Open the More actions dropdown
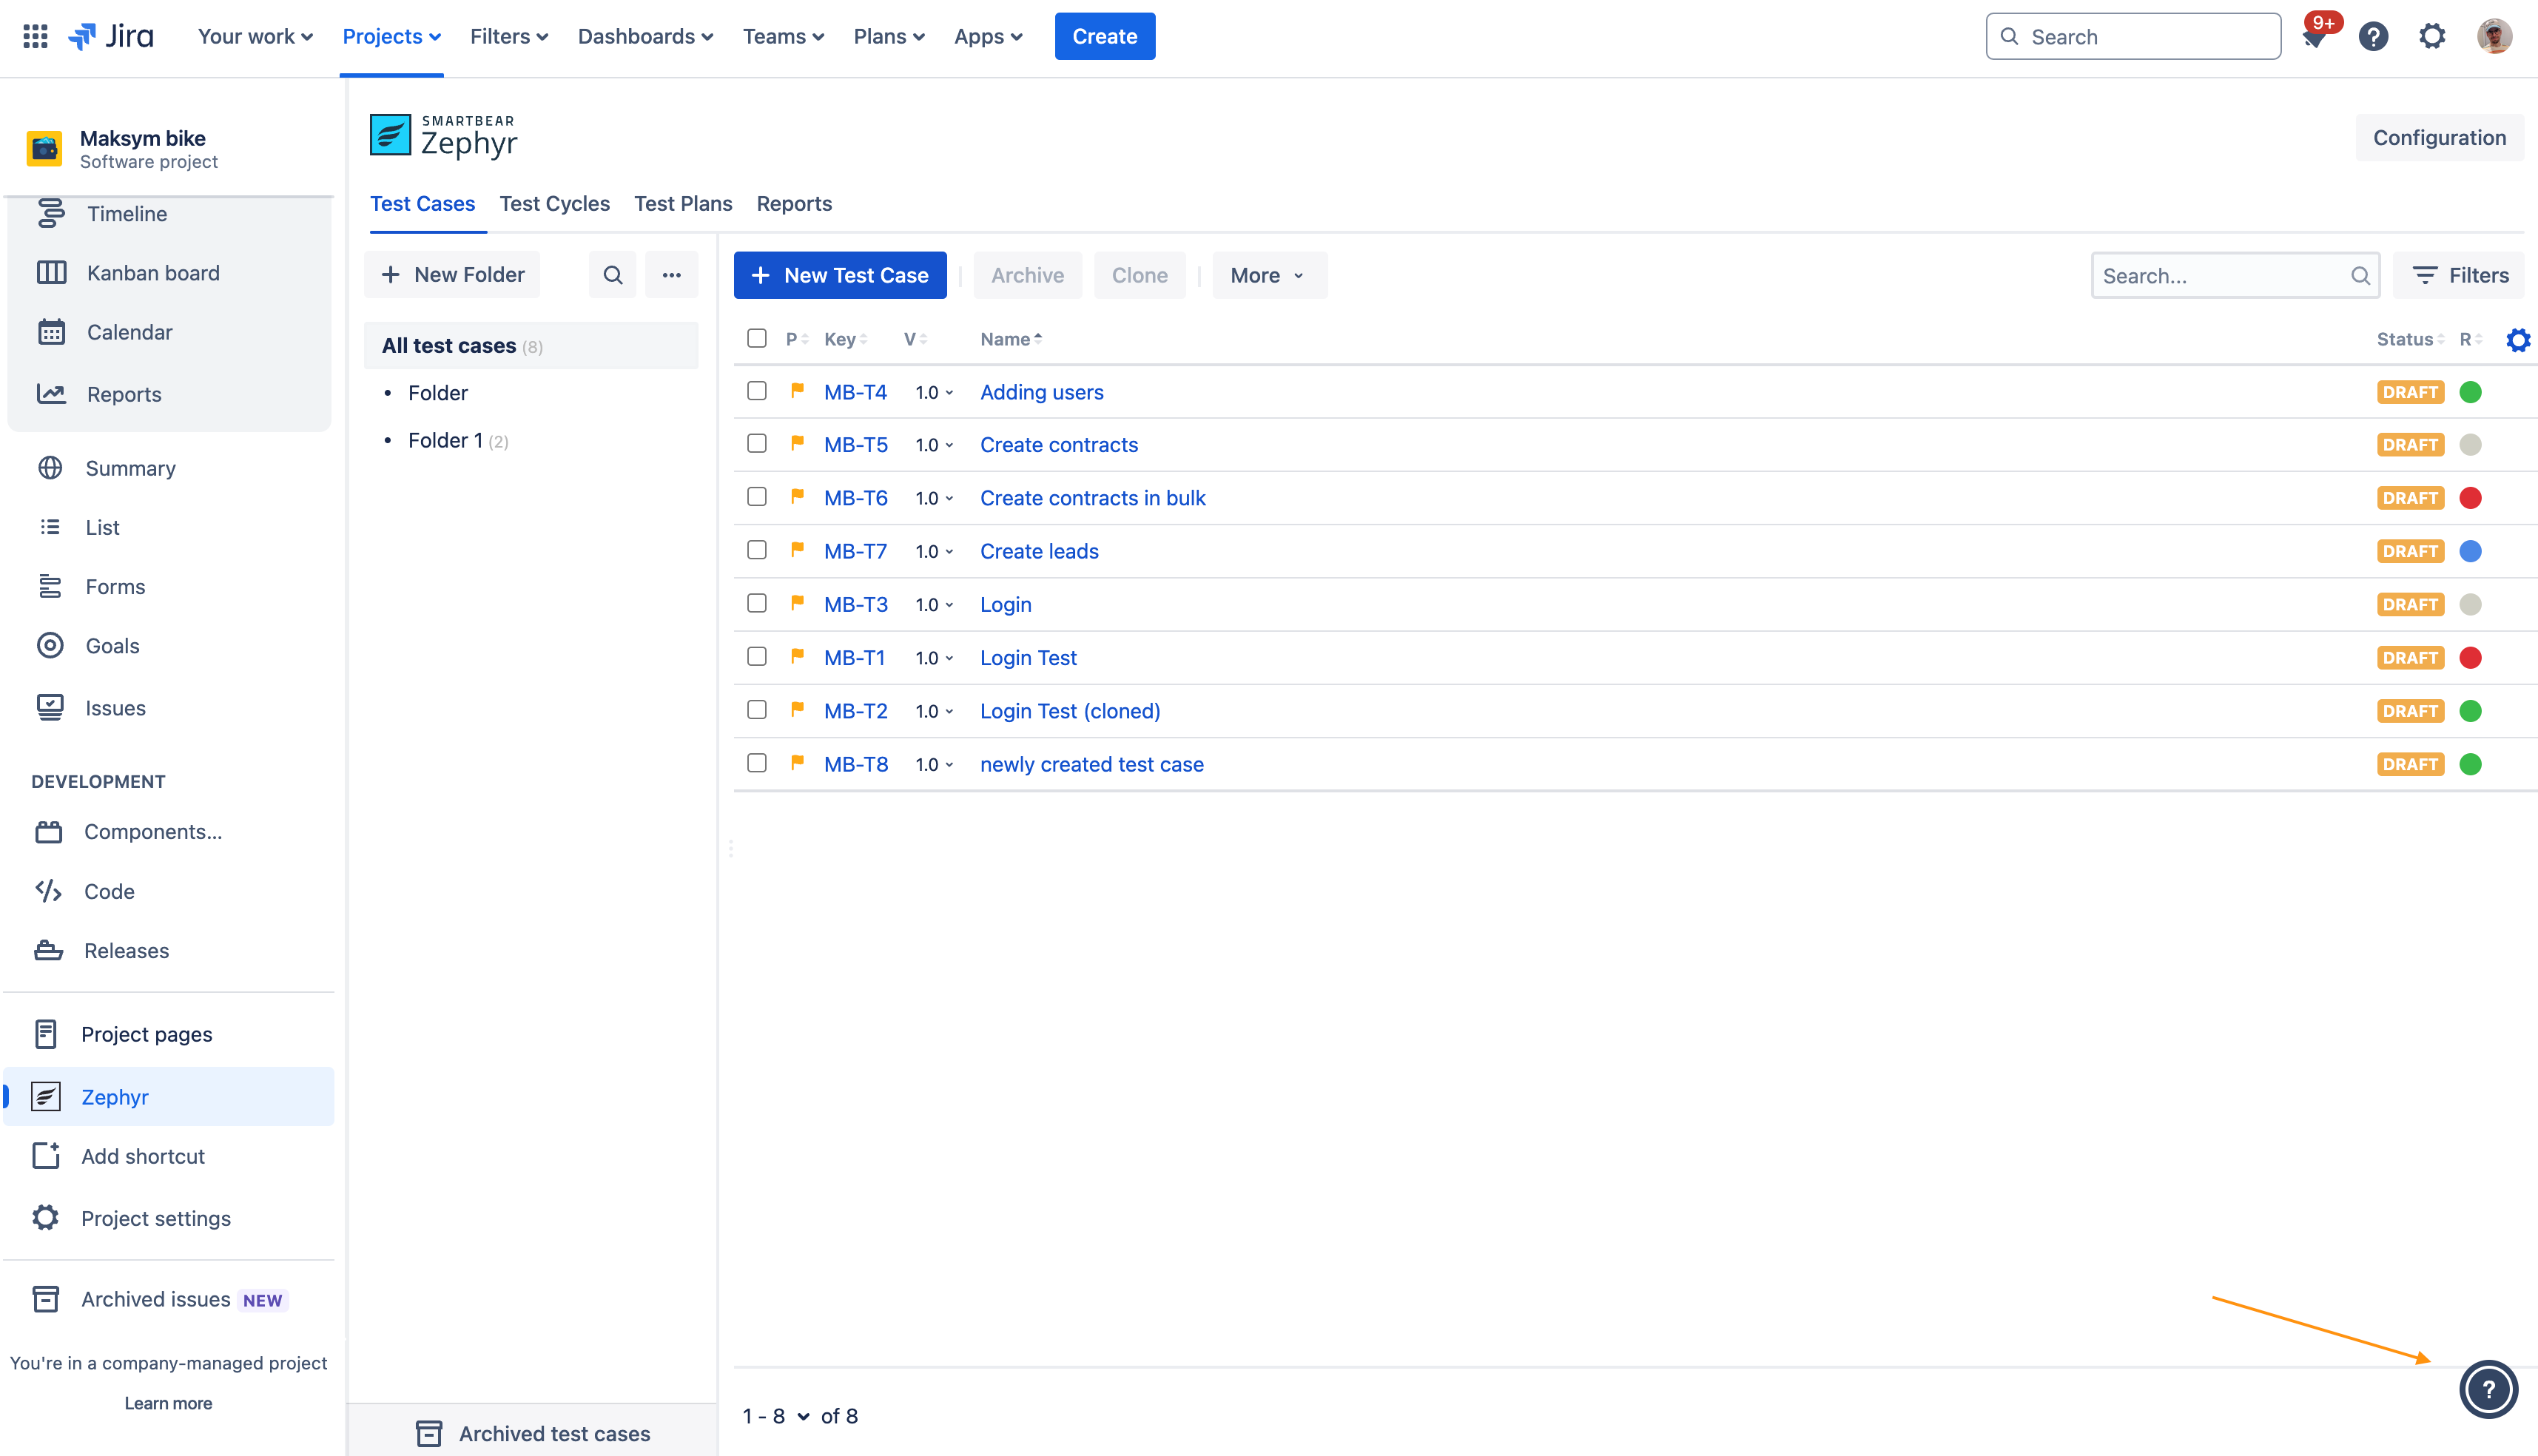Viewport: 2538px width, 1456px height. (x=1267, y=274)
